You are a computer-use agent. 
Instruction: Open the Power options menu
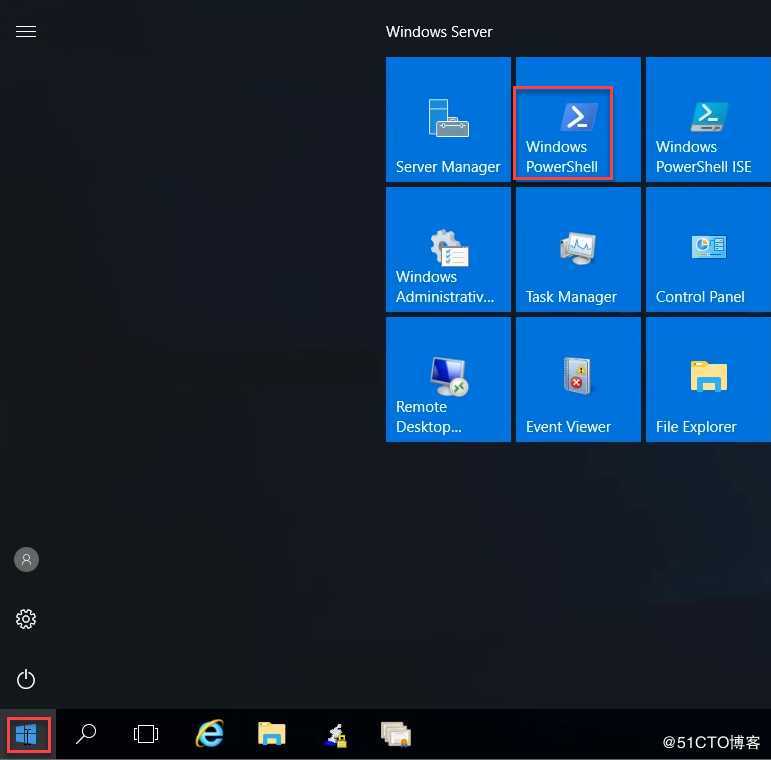tap(26, 680)
